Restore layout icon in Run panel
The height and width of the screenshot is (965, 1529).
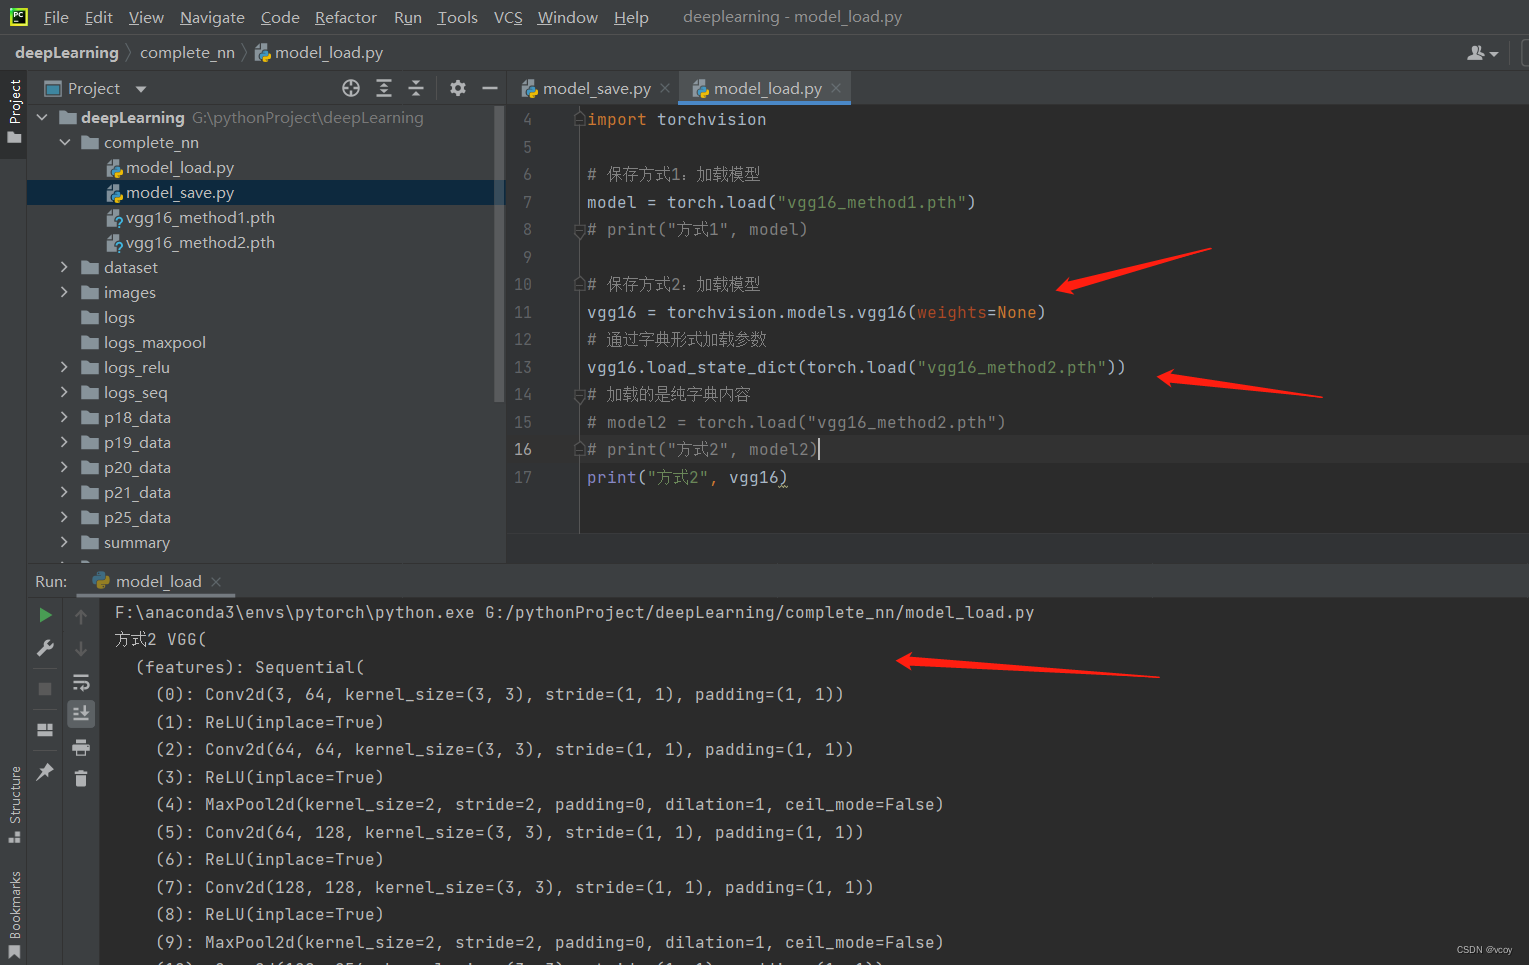pos(45,730)
